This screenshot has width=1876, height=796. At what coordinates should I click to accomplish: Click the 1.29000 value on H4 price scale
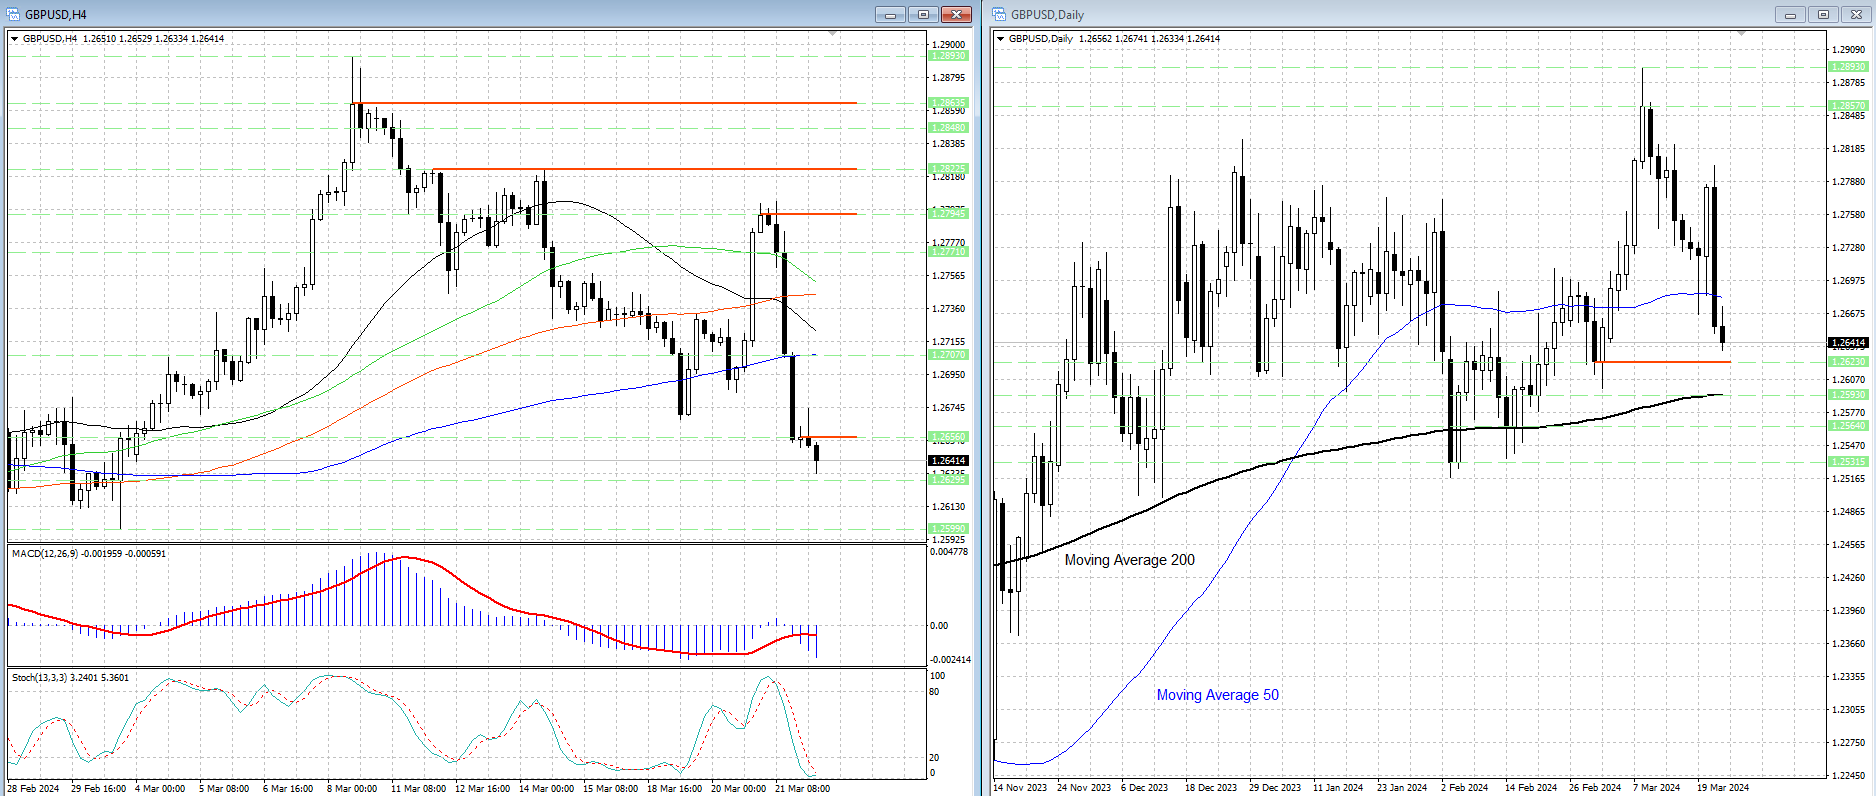(x=948, y=45)
